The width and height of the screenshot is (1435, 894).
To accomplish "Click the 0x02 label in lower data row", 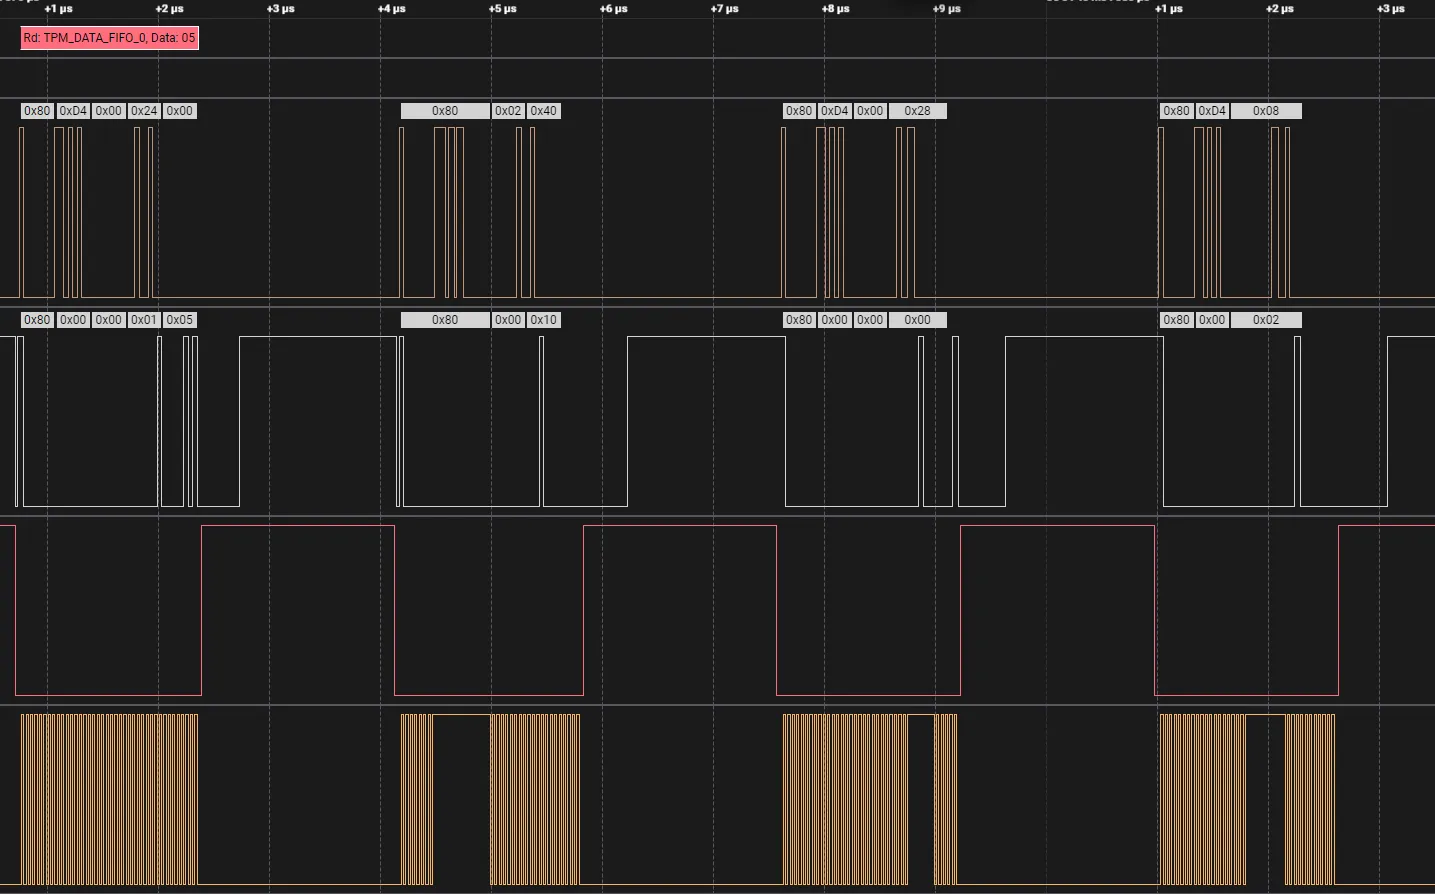I will [x=1265, y=320].
